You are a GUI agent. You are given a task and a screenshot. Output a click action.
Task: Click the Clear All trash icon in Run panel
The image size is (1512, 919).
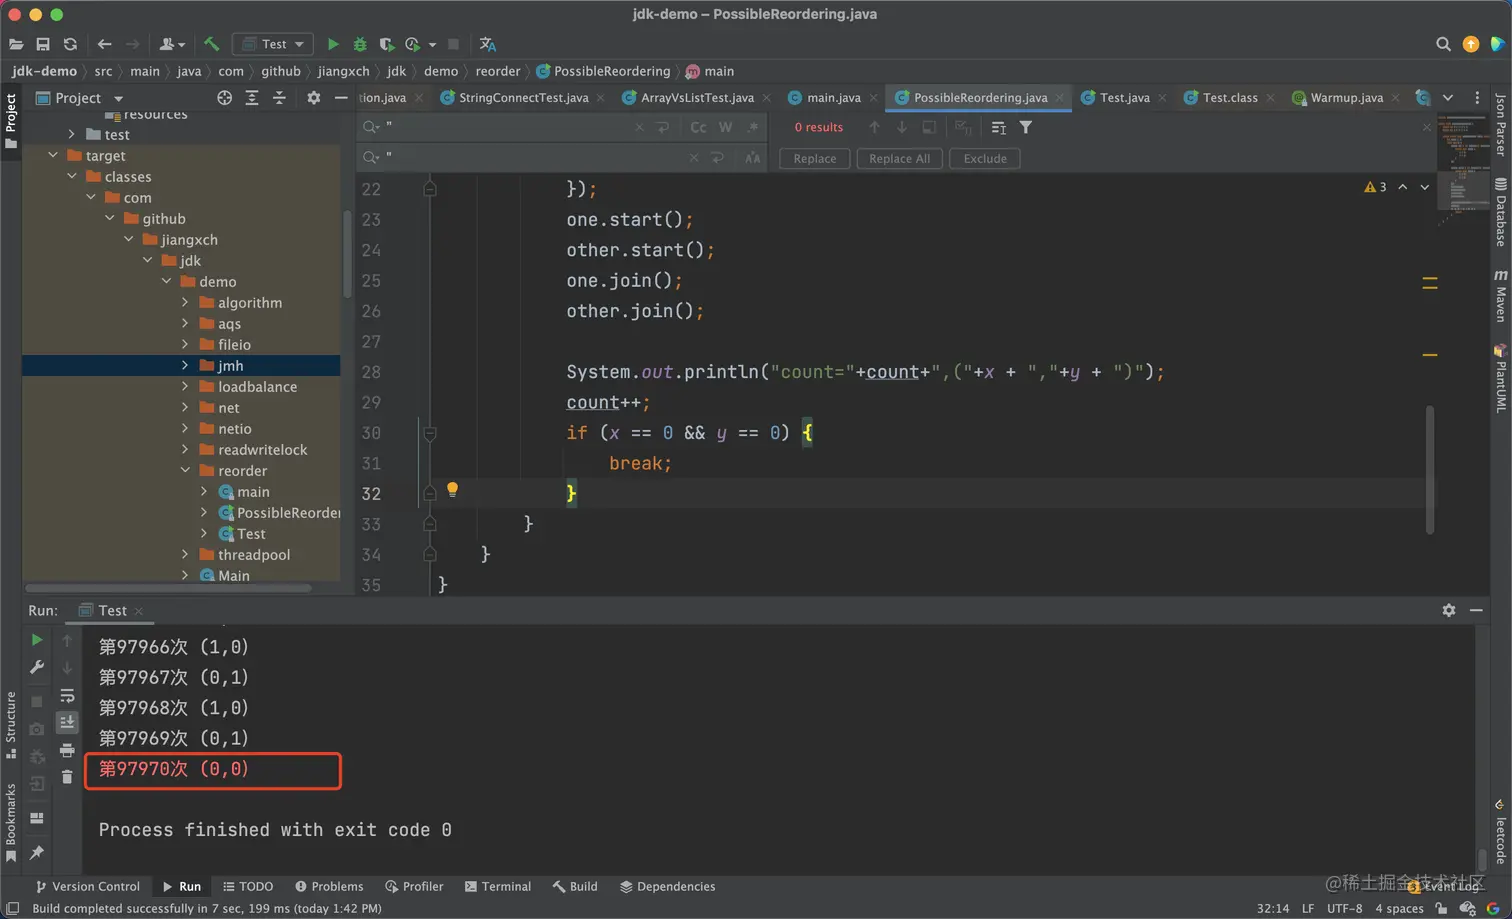[67, 777]
